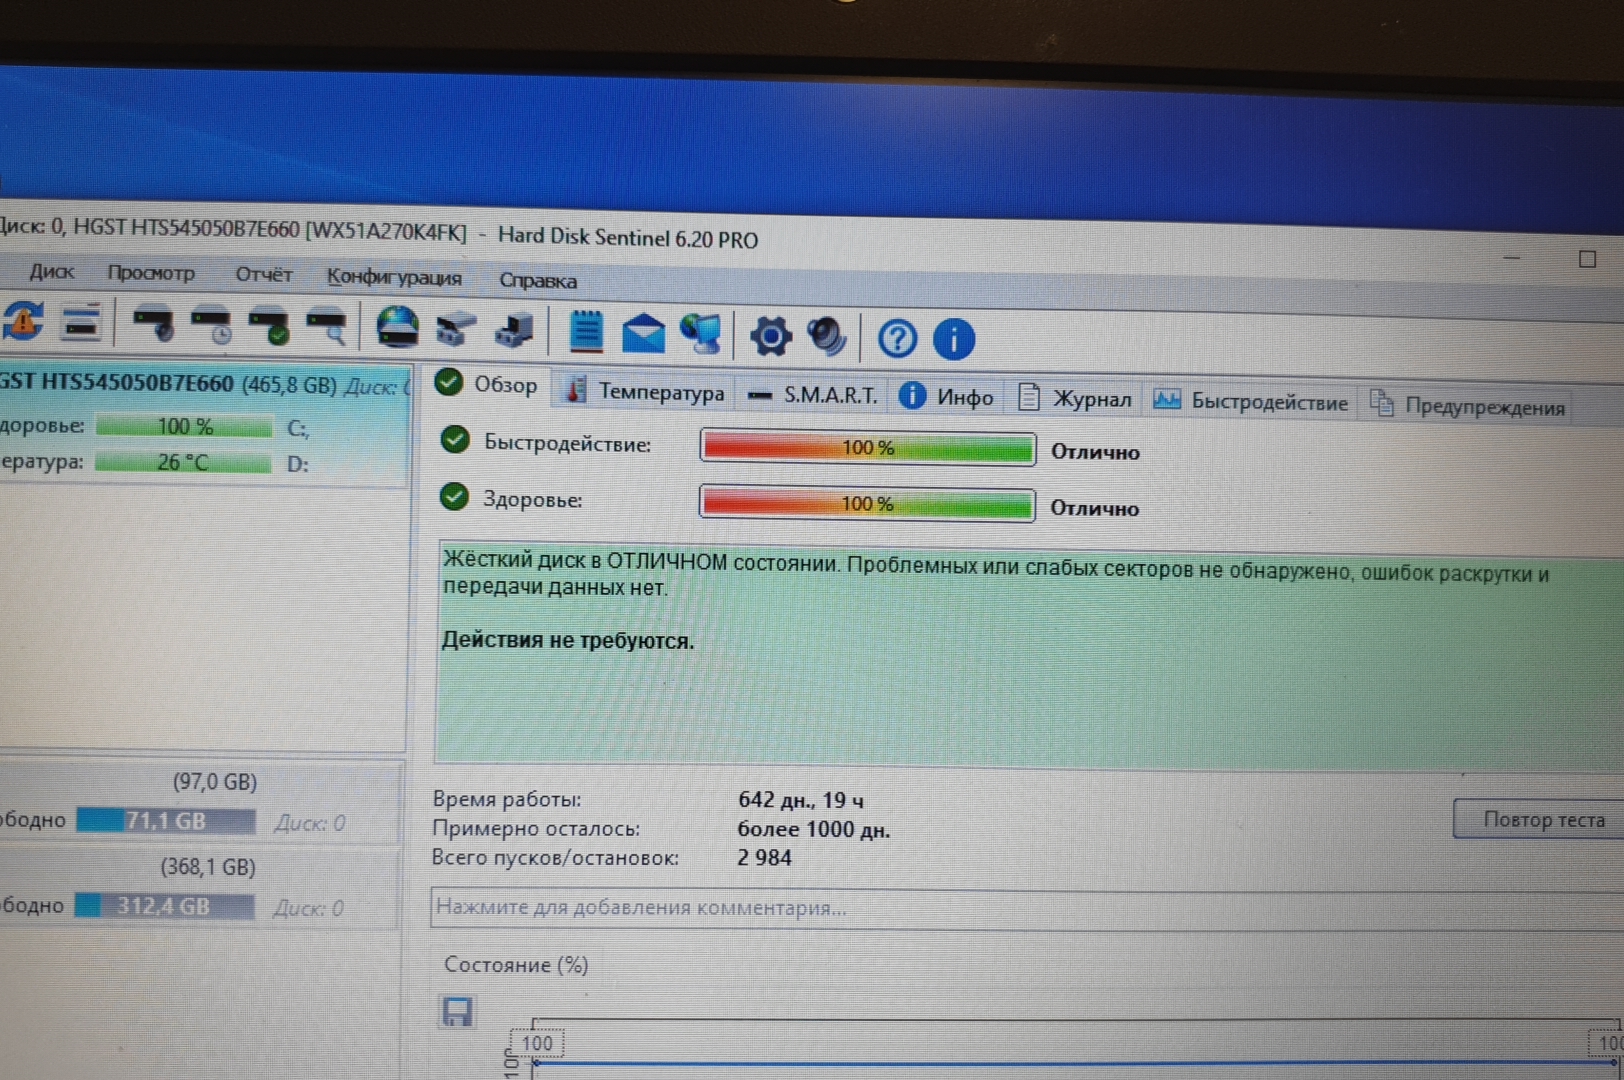
Task: Click the (368,1 GB) partition entry
Action: tap(208, 867)
